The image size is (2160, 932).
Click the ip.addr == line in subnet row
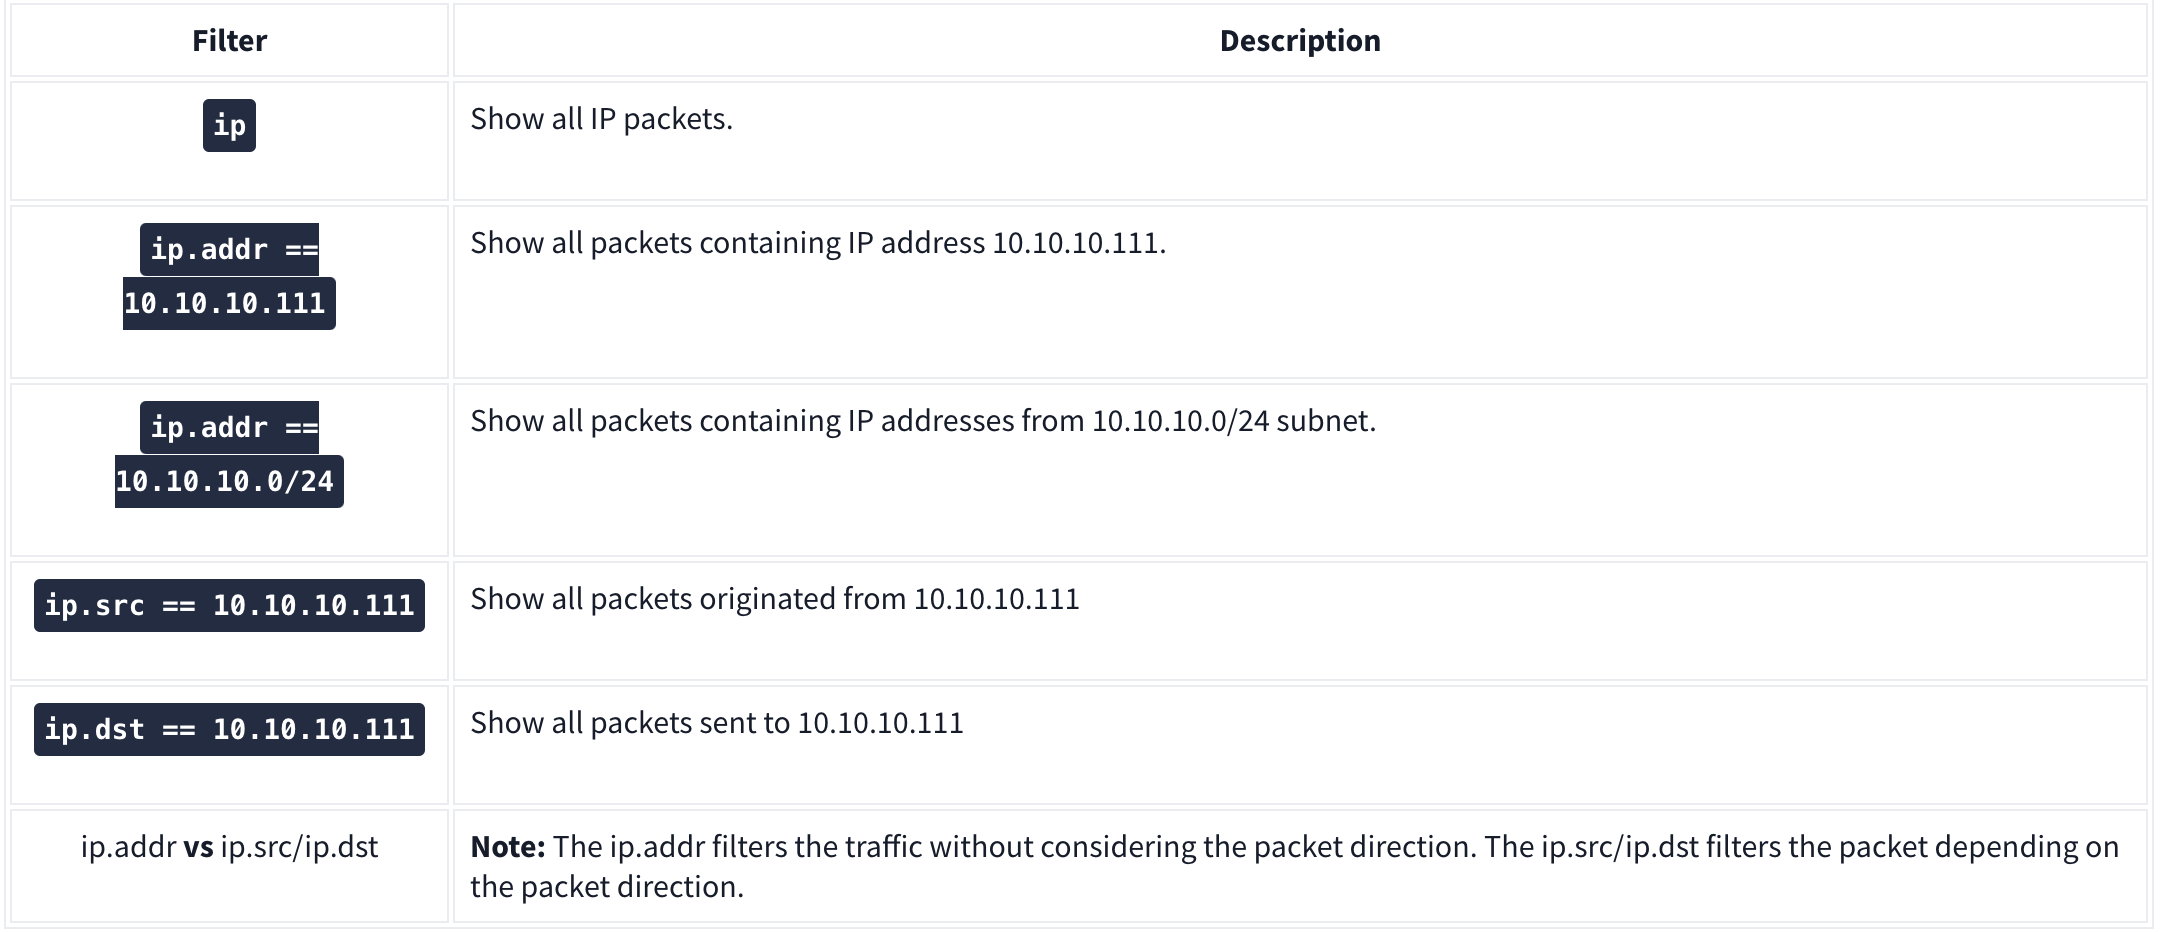coord(229,427)
